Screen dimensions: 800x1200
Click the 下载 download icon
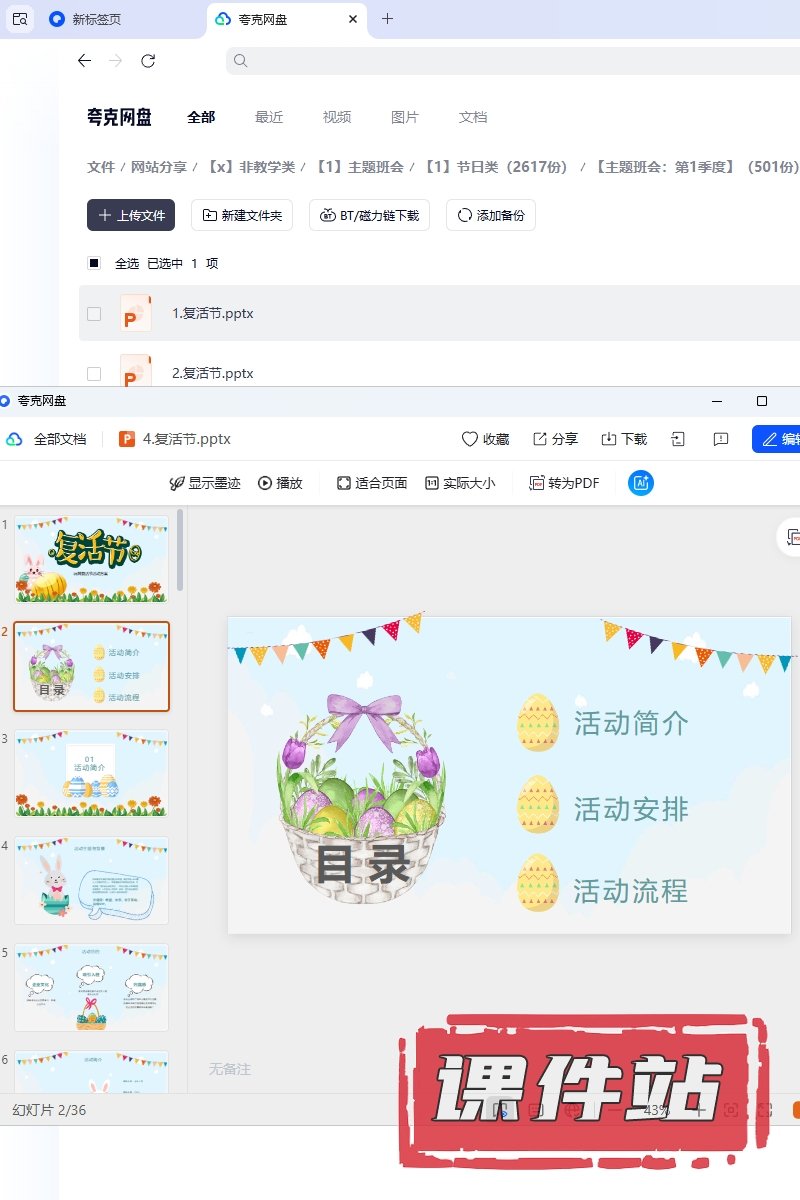tap(609, 439)
